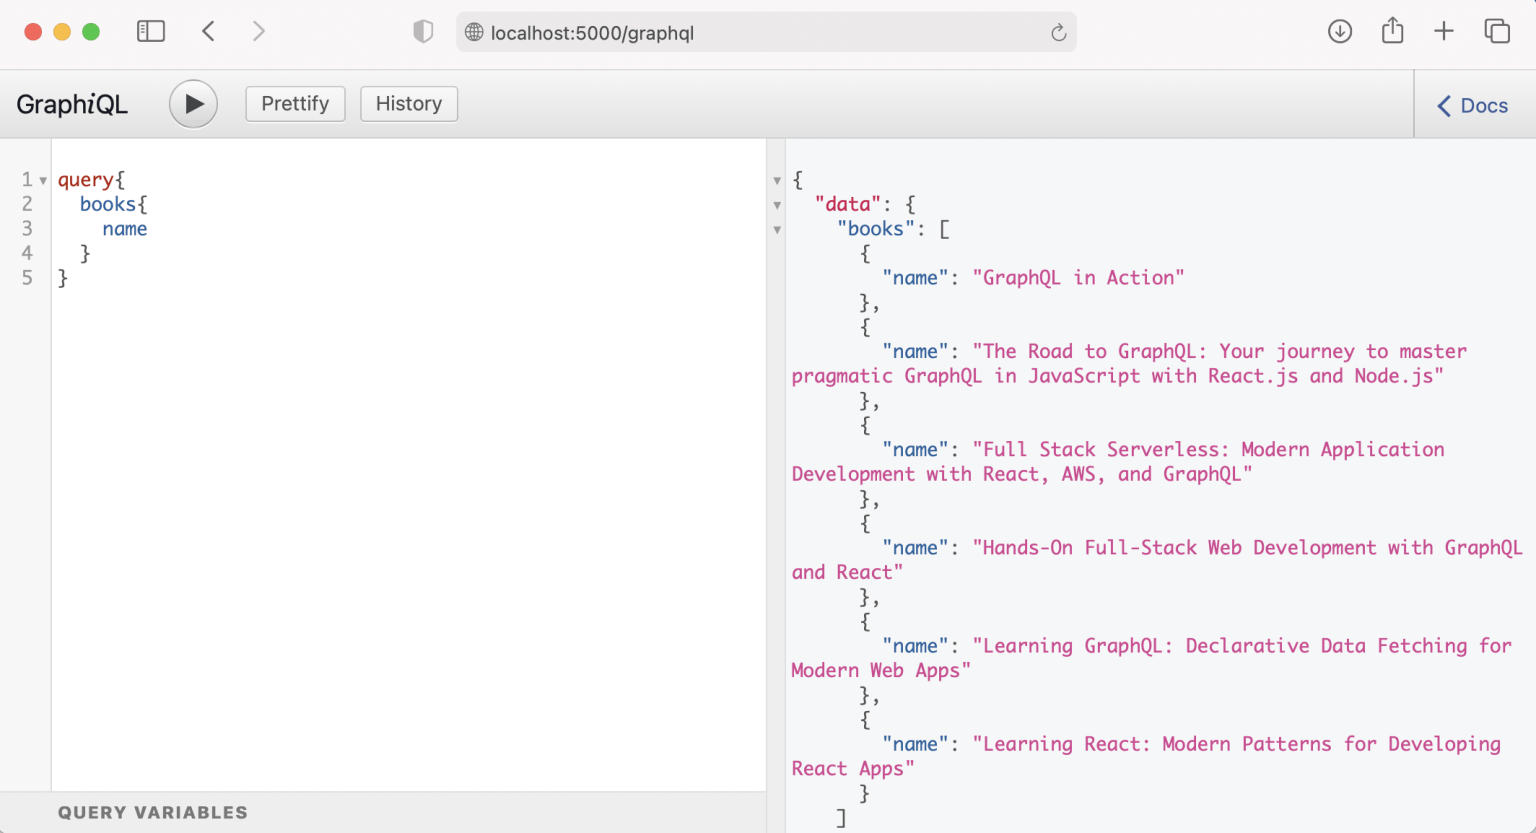
Task: Open a new tab with plus icon
Action: click(1443, 32)
